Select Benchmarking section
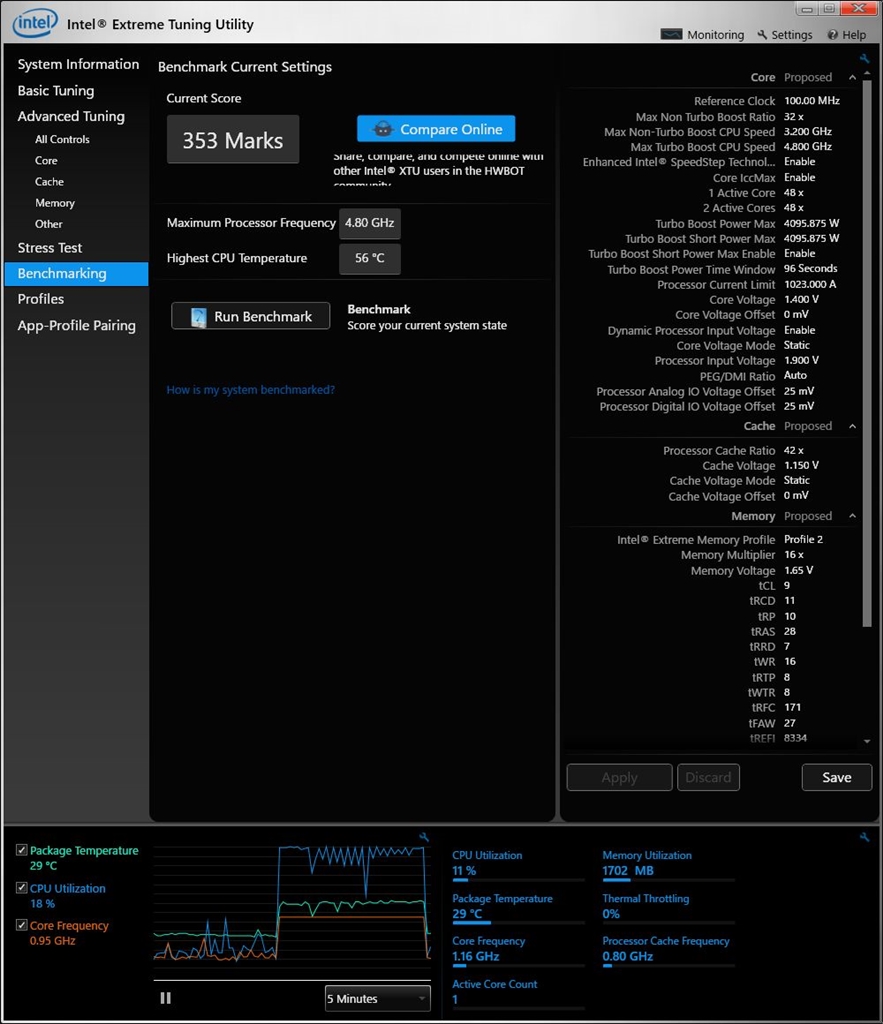 (x=76, y=274)
